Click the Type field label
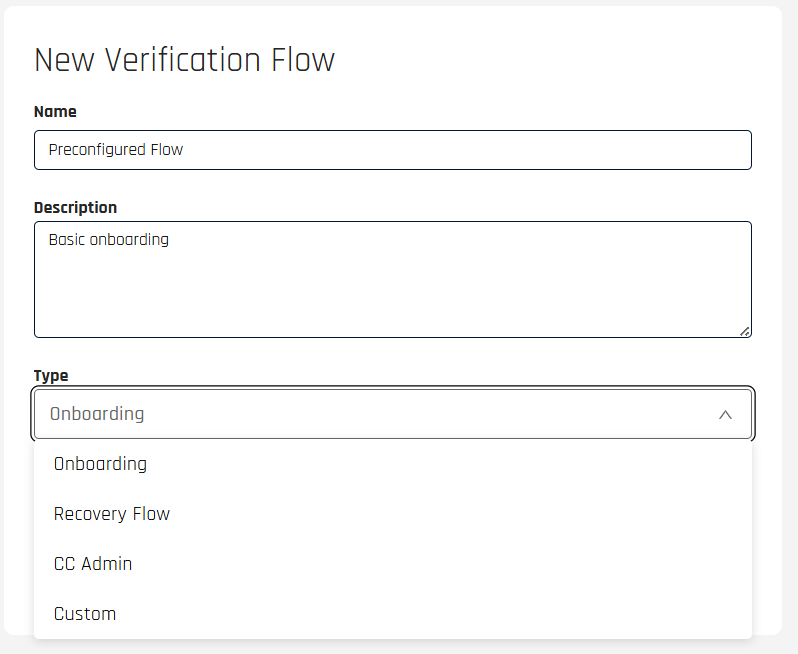The height and width of the screenshot is (654, 798). pos(51,376)
